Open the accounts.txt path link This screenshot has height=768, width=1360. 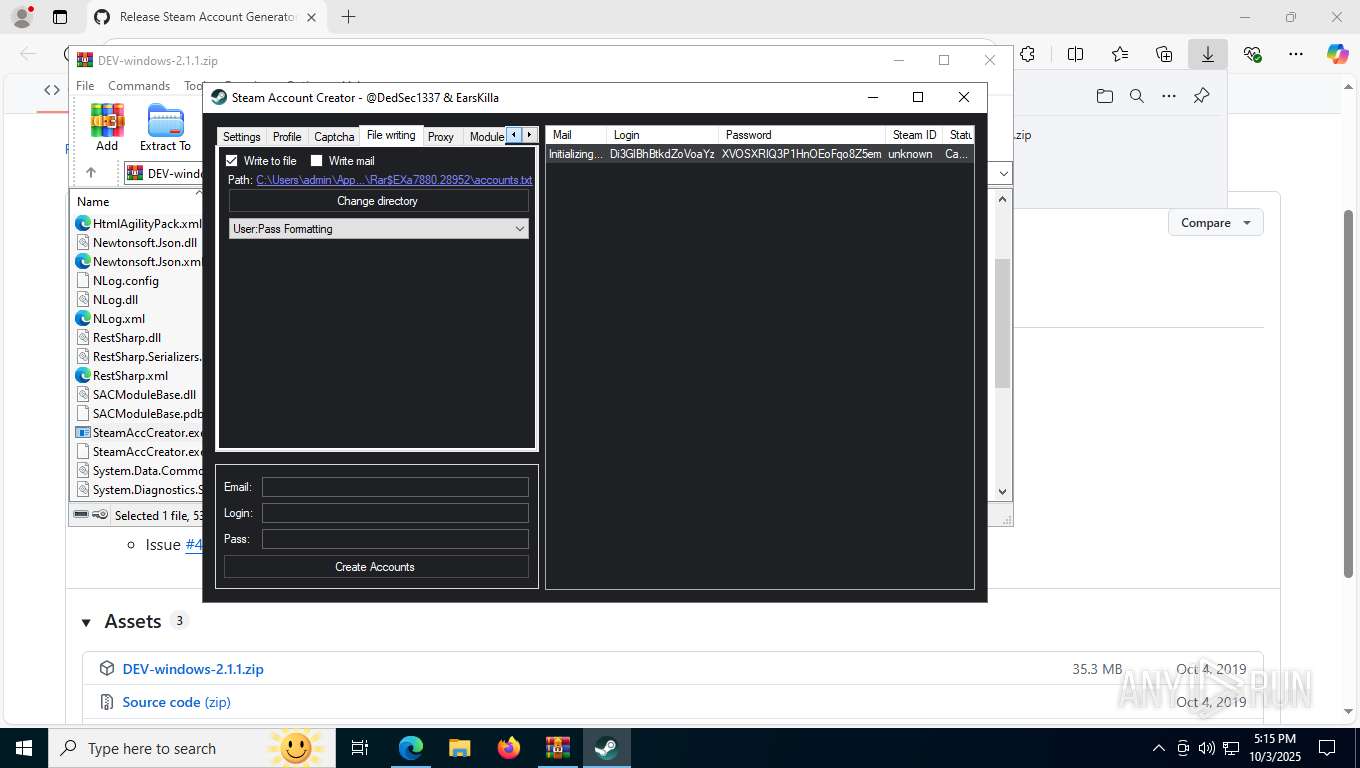(x=394, y=180)
